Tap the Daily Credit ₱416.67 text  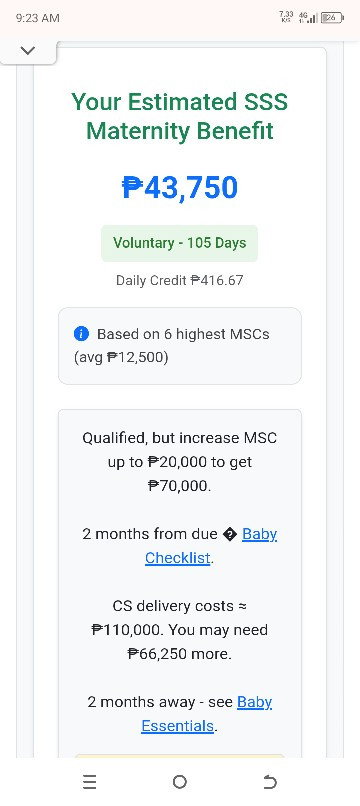click(x=179, y=281)
